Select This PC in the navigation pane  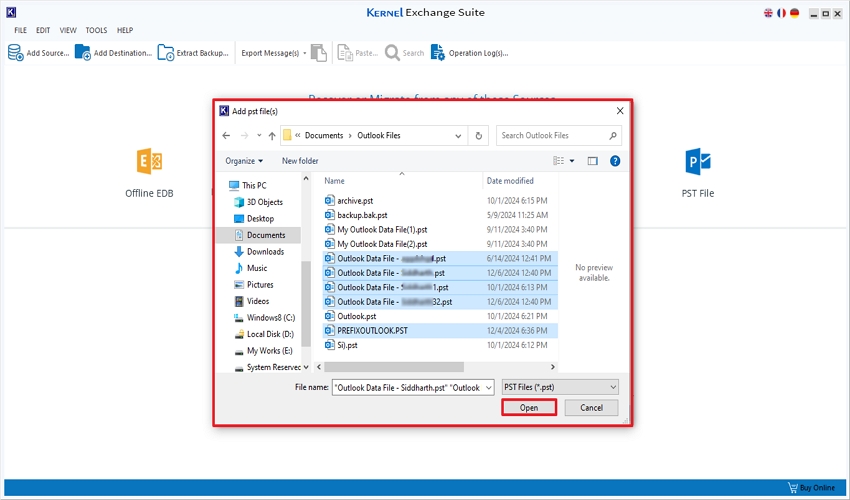[x=248, y=185]
